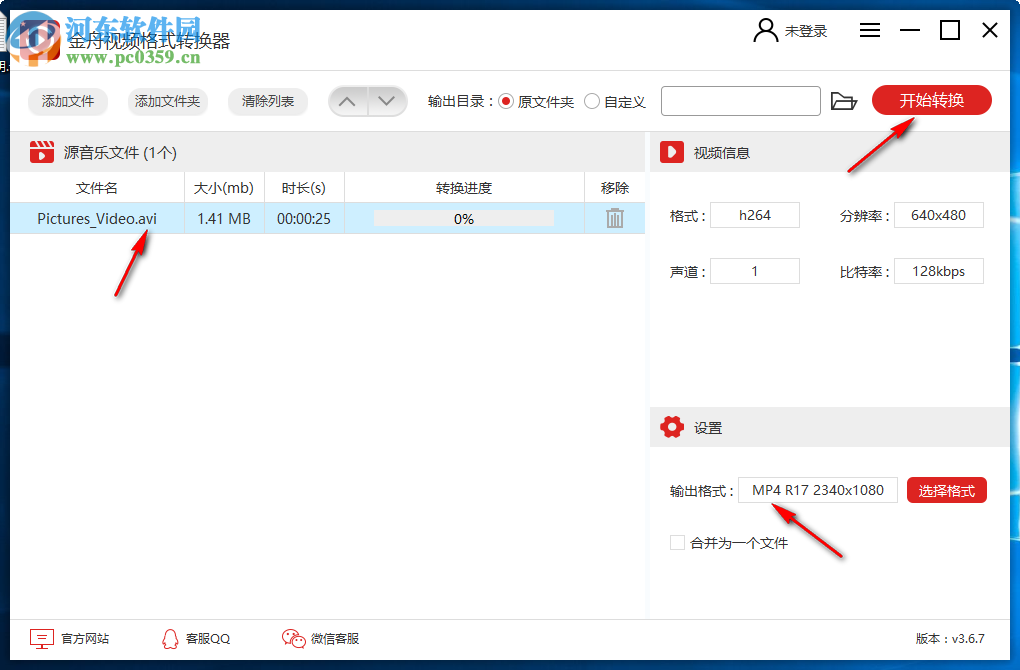
Task: Click the 官方网站 icon in status bar
Action: [41, 638]
